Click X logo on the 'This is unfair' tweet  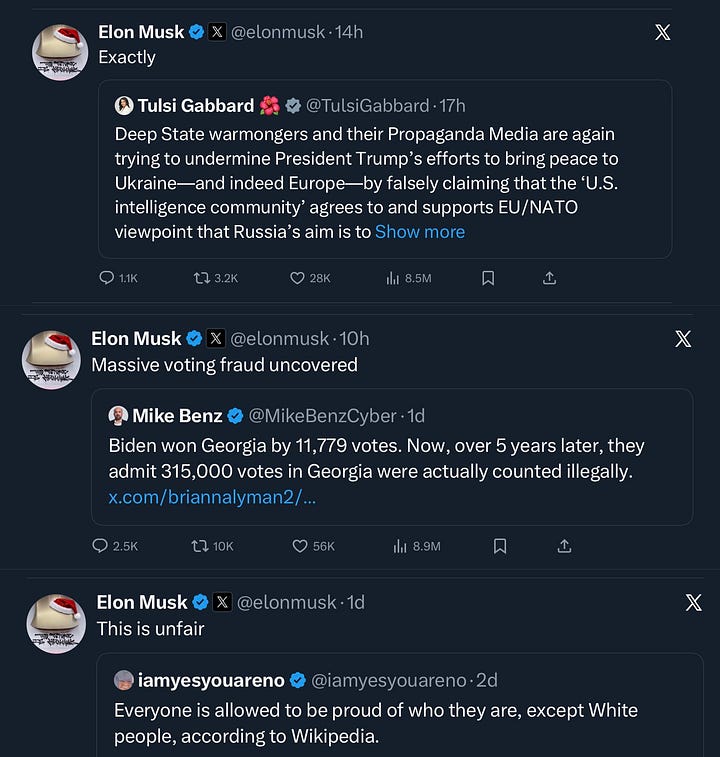[x=694, y=602]
